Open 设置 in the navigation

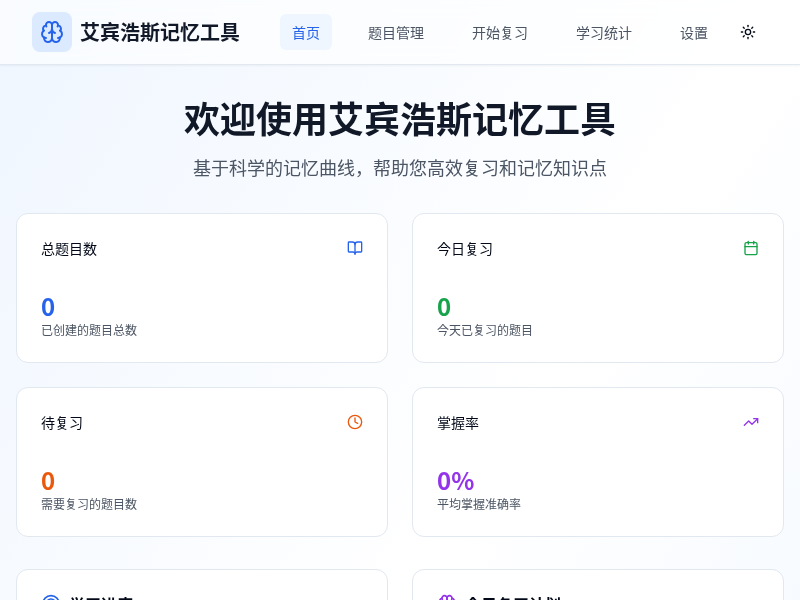(693, 33)
